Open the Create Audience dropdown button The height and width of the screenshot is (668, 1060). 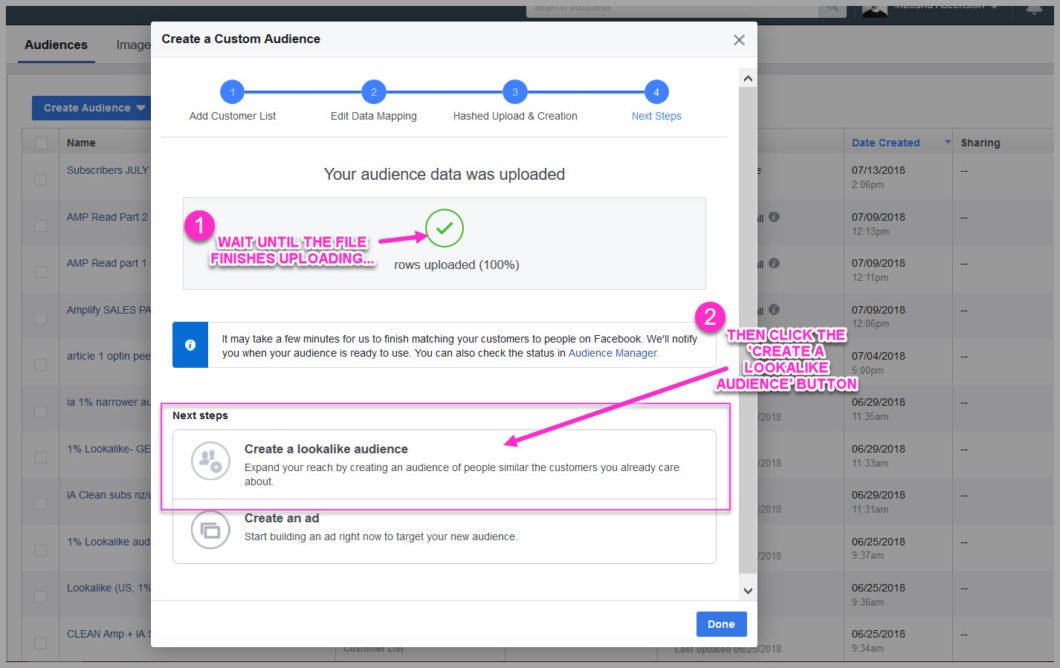coord(94,108)
